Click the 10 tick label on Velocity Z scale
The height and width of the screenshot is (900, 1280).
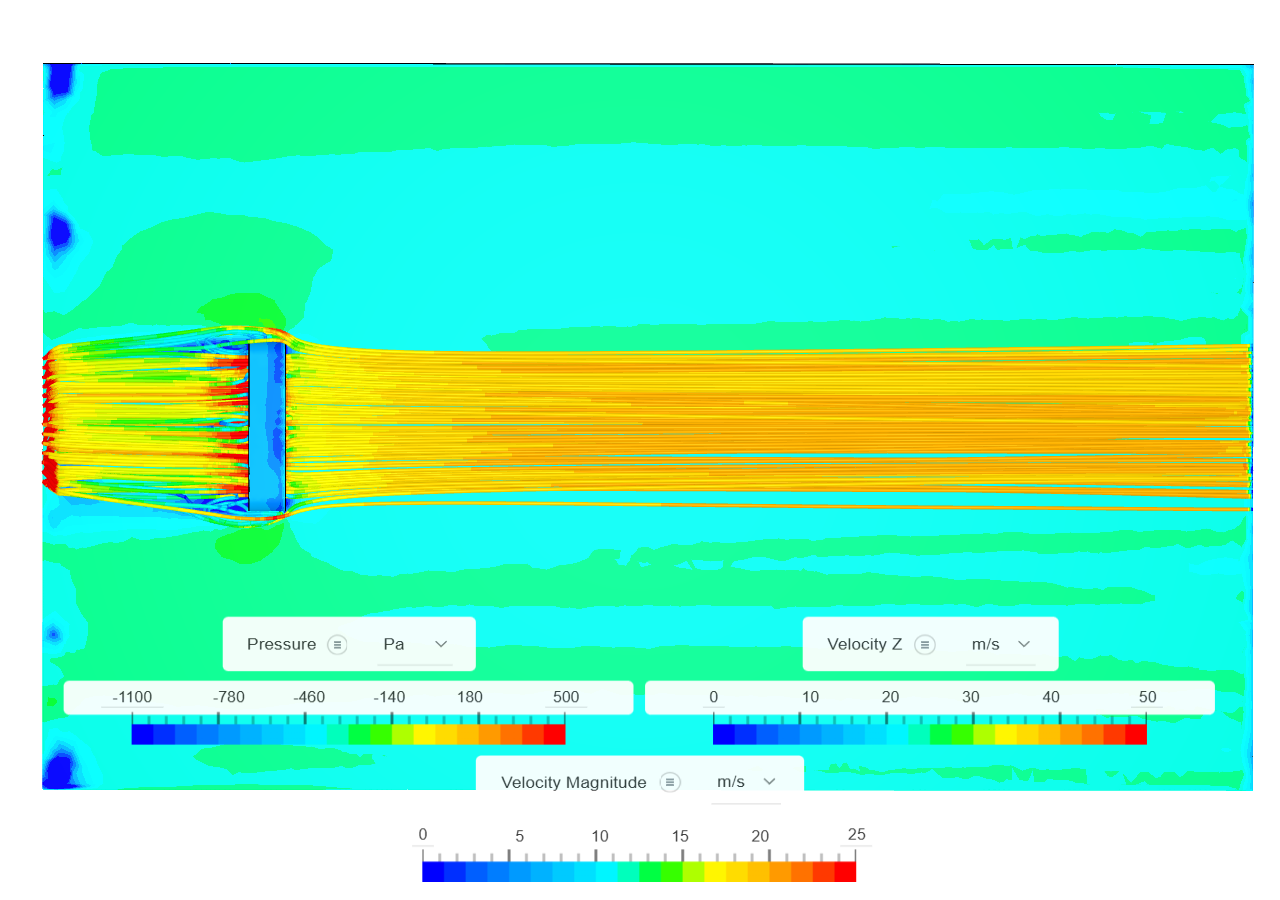tap(810, 697)
